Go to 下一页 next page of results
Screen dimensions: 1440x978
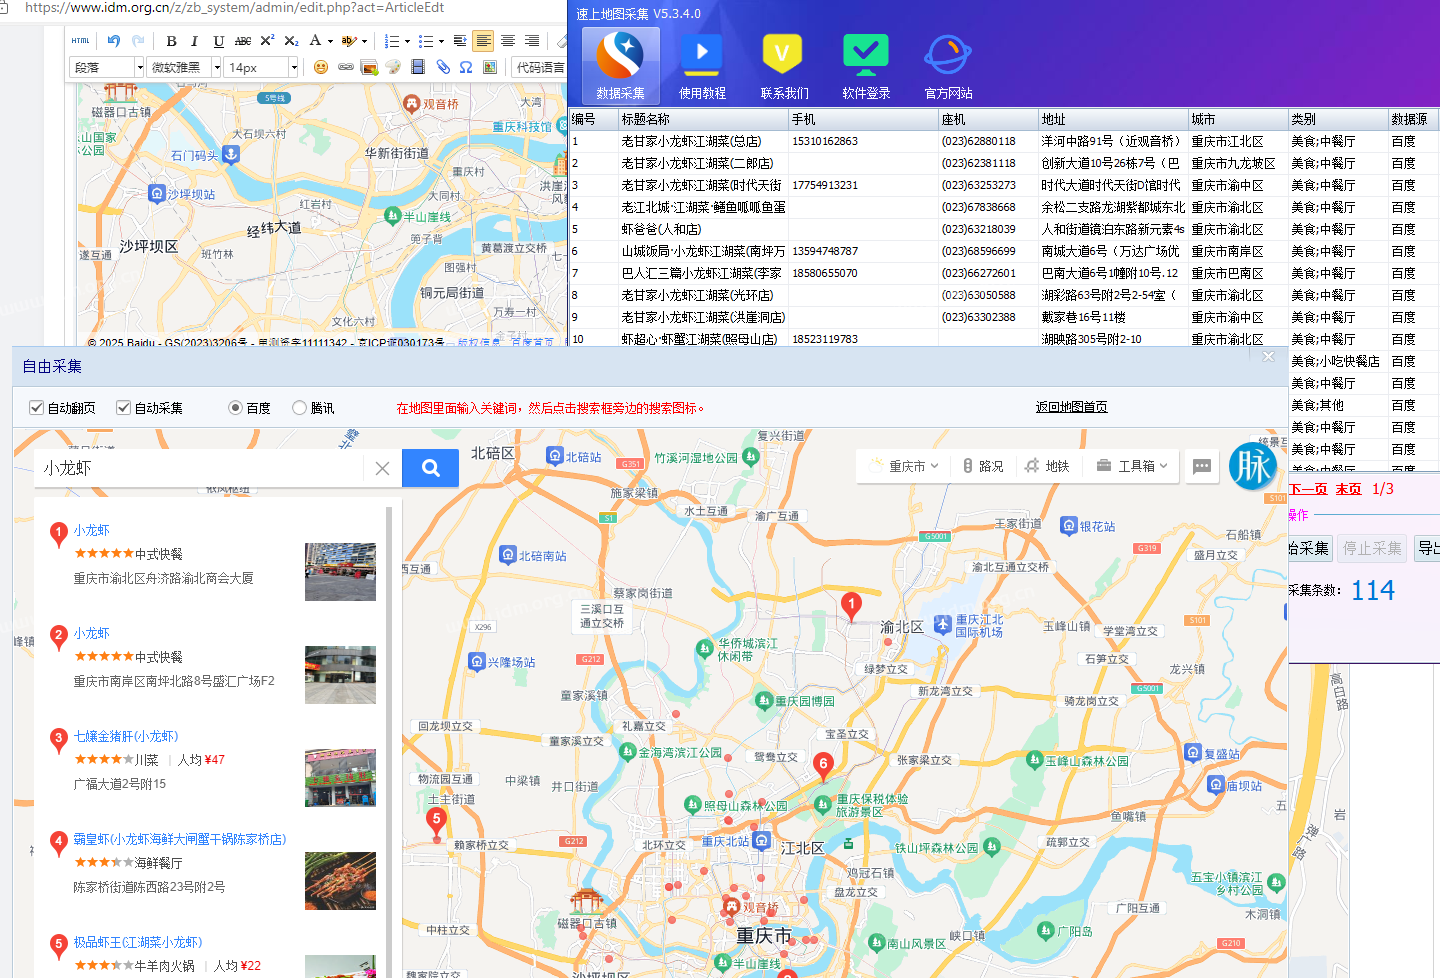coord(1308,489)
